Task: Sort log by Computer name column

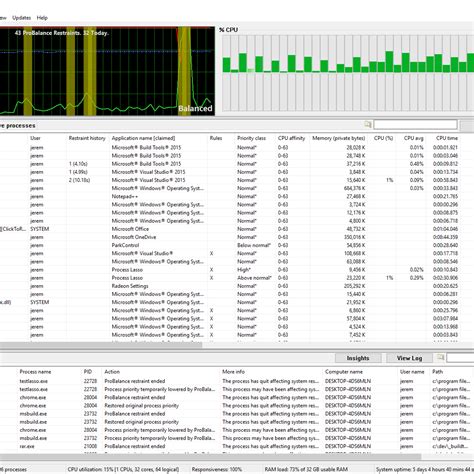Action: coord(344,372)
